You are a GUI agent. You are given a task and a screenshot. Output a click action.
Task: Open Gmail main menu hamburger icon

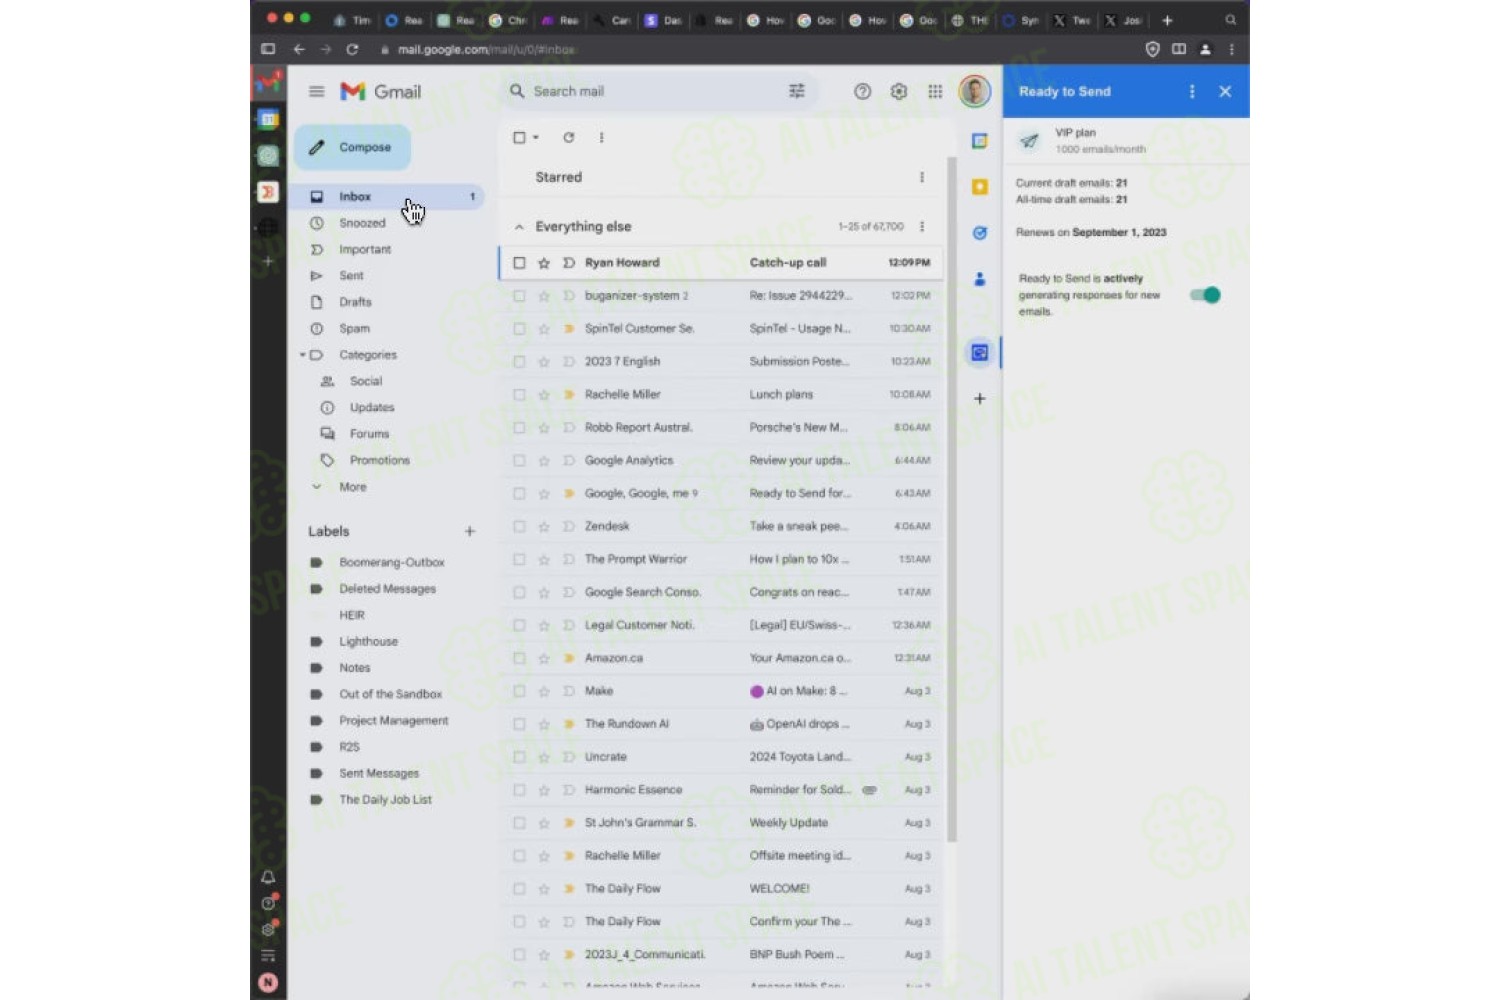pyautogui.click(x=316, y=91)
